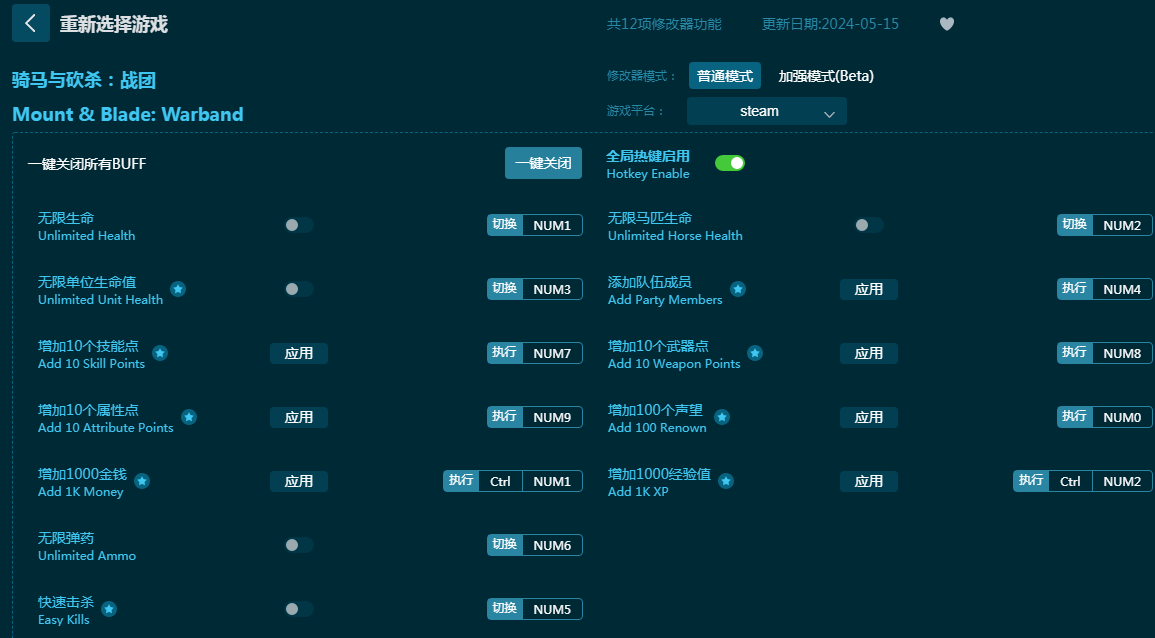Click NUM9 hotkey field for Attribute Points
This screenshot has width=1155, height=638.
[x=552, y=418]
